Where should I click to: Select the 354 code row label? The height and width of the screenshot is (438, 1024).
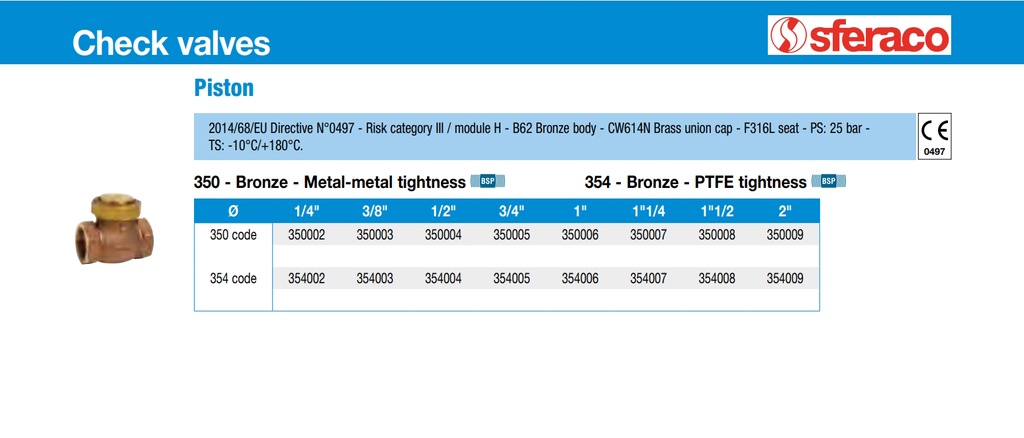coord(233,279)
